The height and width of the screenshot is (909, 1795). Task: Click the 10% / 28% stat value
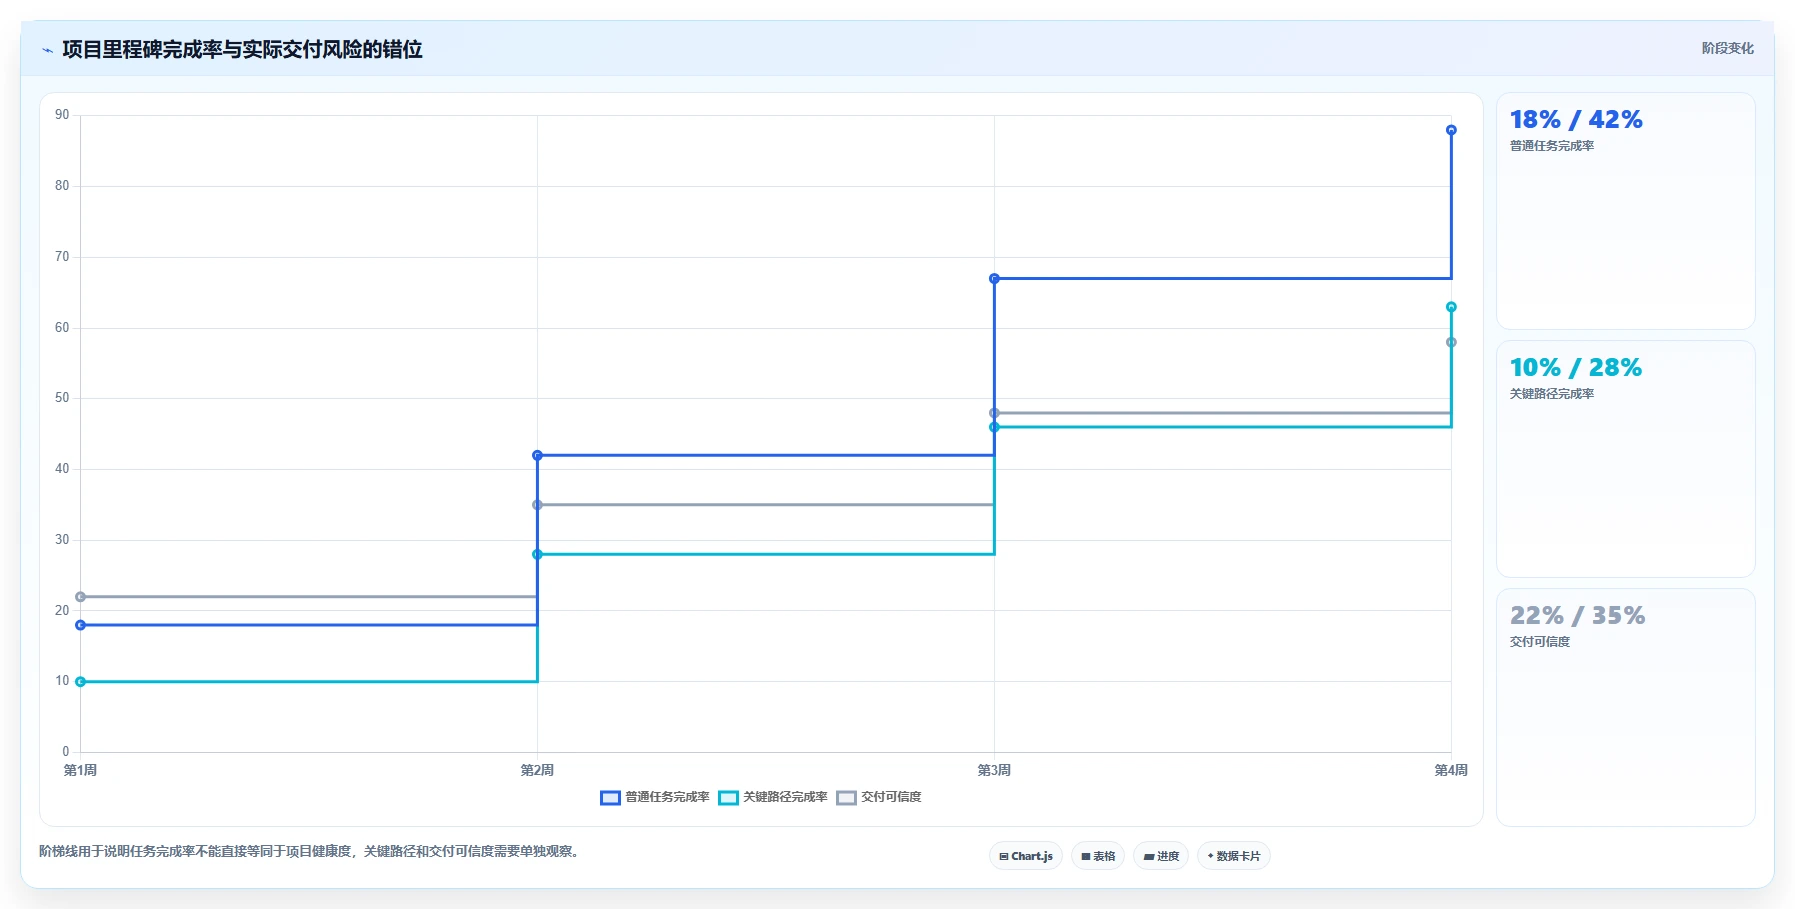click(x=1576, y=368)
